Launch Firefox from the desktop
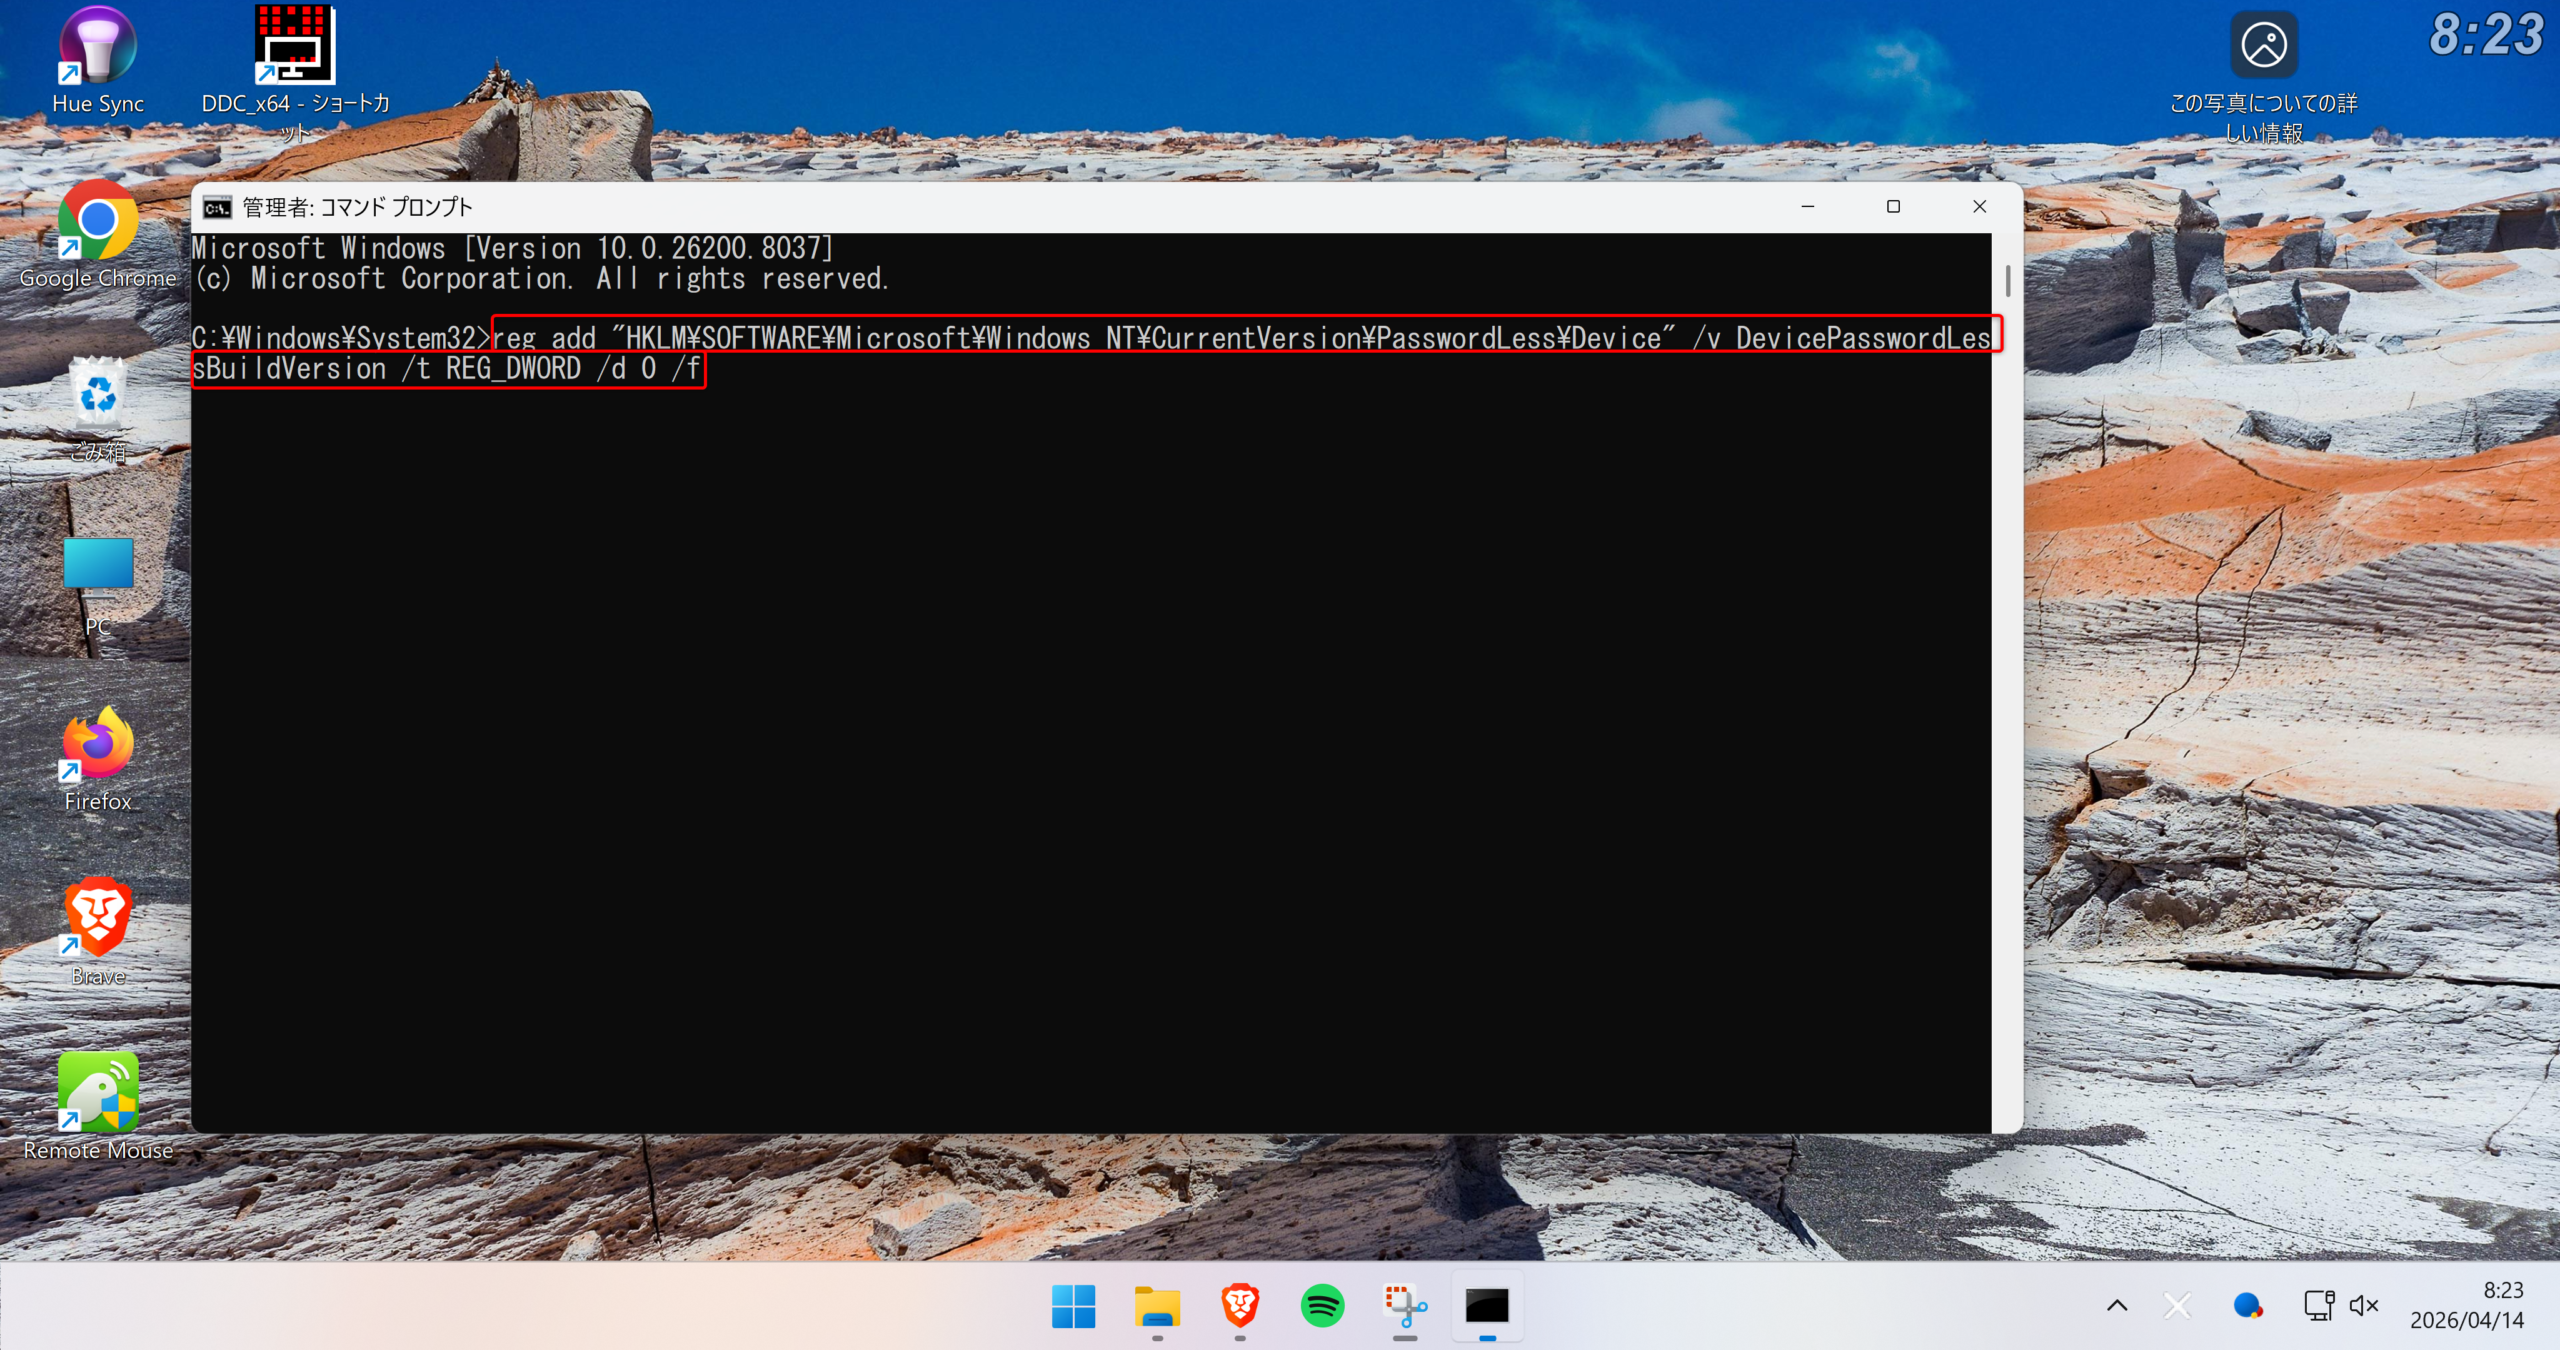Viewport: 2560px width, 1350px height. point(97,745)
